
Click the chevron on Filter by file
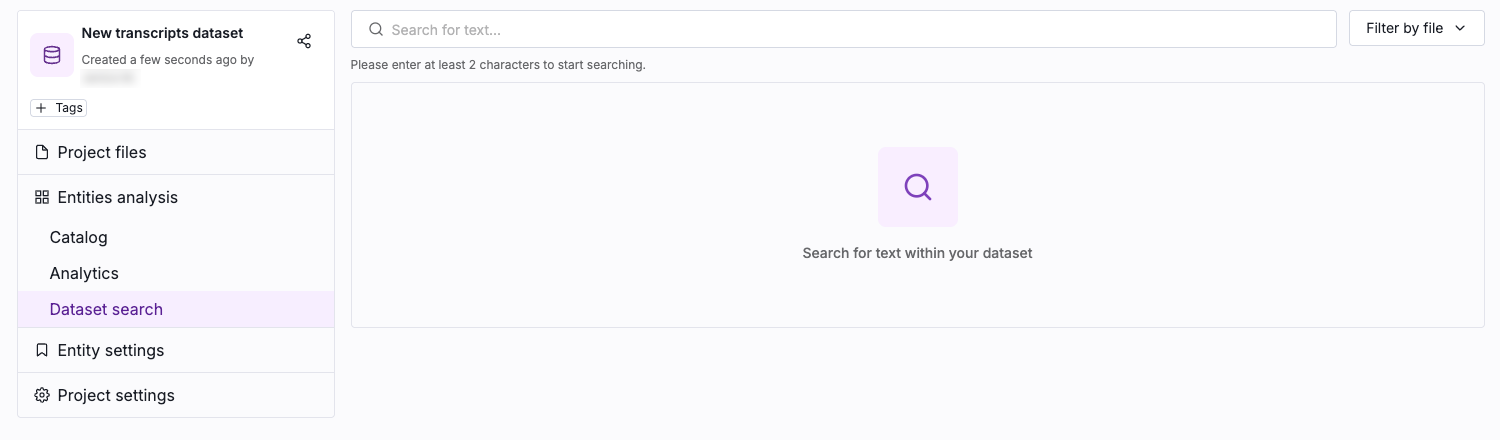(x=1460, y=28)
